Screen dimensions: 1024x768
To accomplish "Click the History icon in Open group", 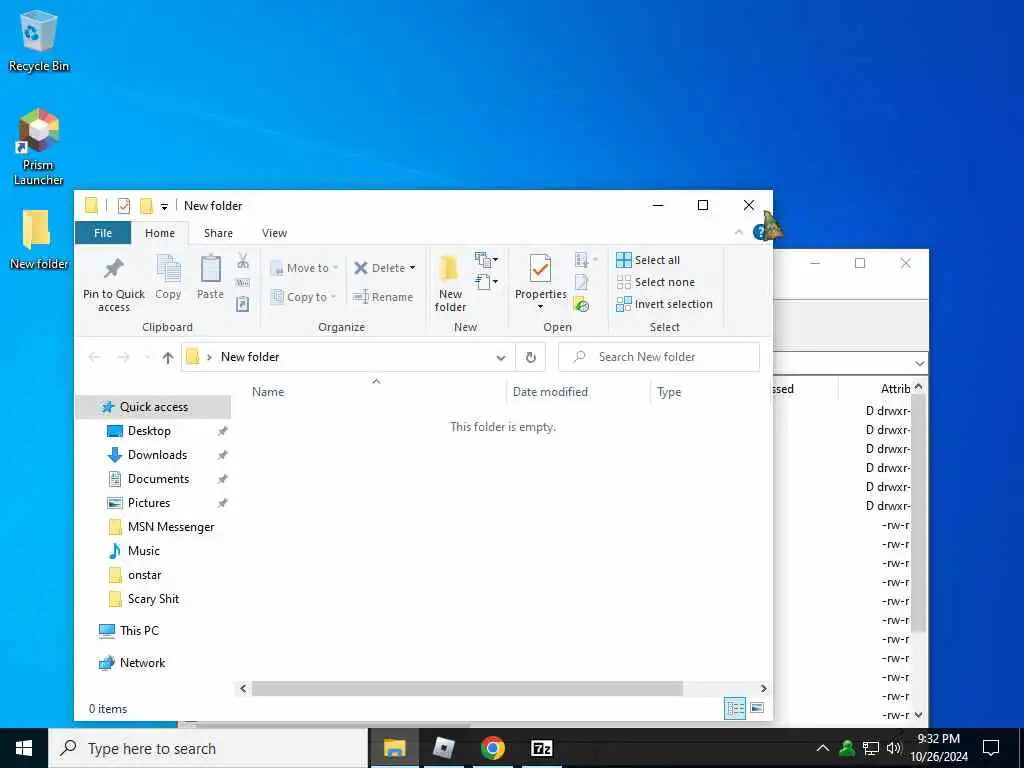I will click(x=581, y=304).
